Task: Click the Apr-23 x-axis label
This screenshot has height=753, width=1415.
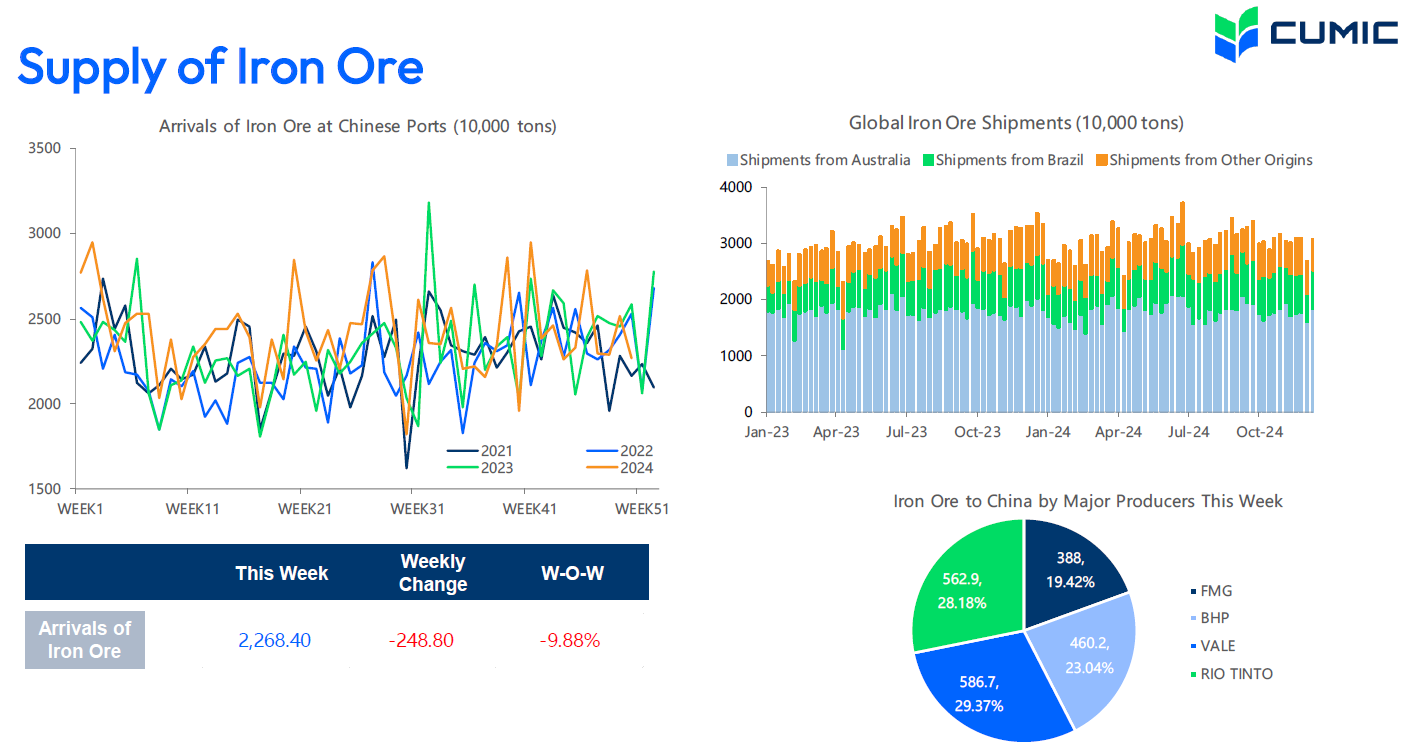Action: coord(836,432)
